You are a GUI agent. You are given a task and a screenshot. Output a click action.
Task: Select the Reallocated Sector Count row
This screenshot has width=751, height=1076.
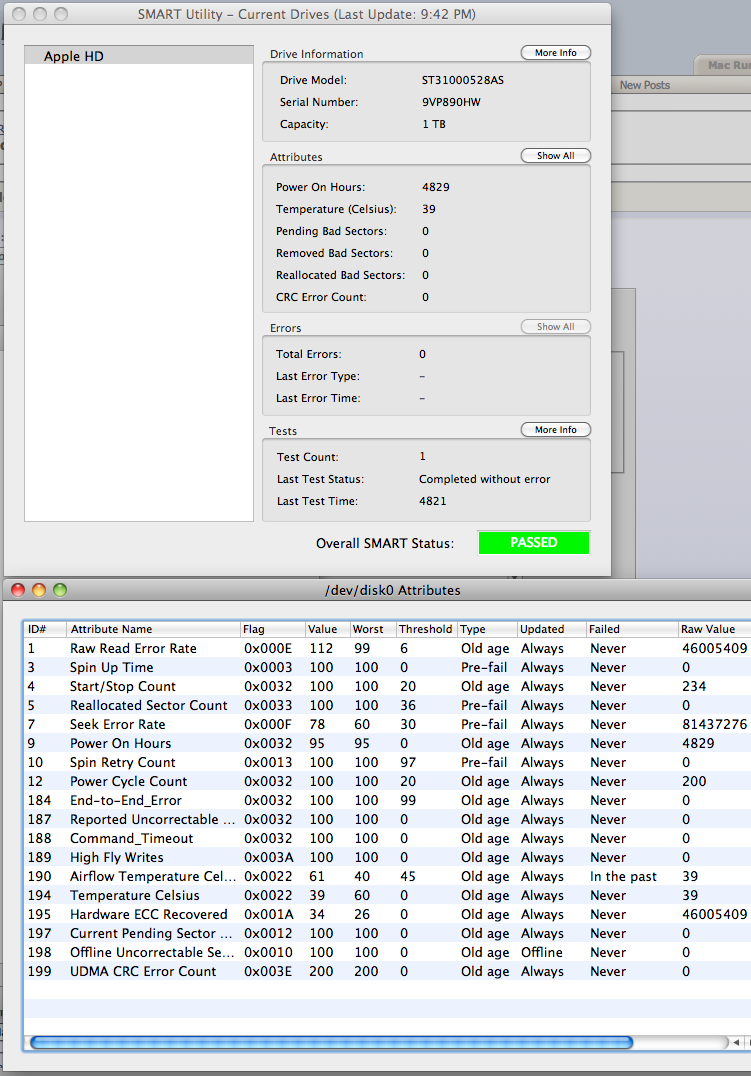[x=388, y=705]
